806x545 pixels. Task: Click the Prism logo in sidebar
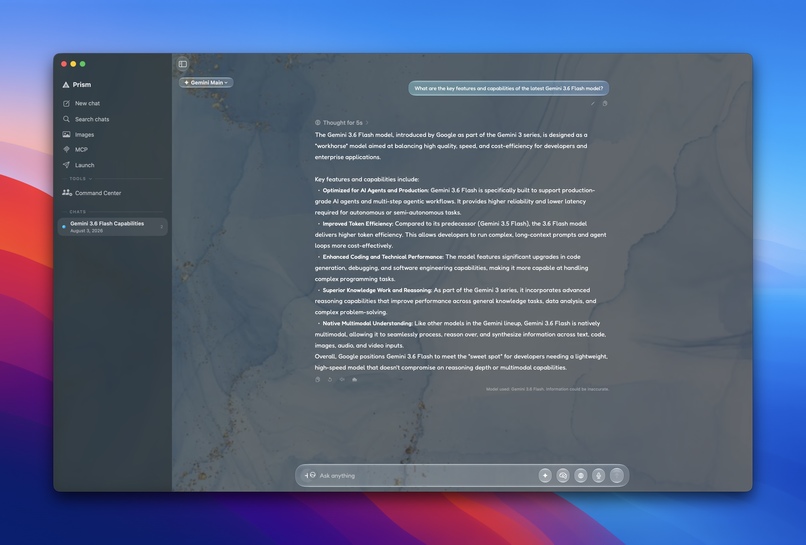(x=66, y=85)
